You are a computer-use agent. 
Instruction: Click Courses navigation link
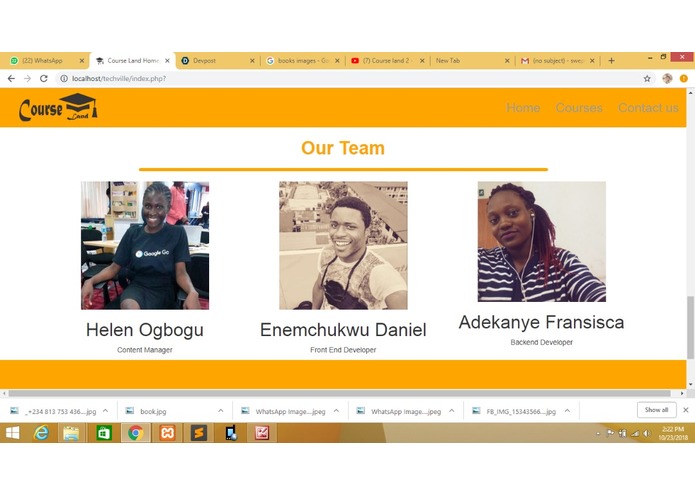[579, 108]
